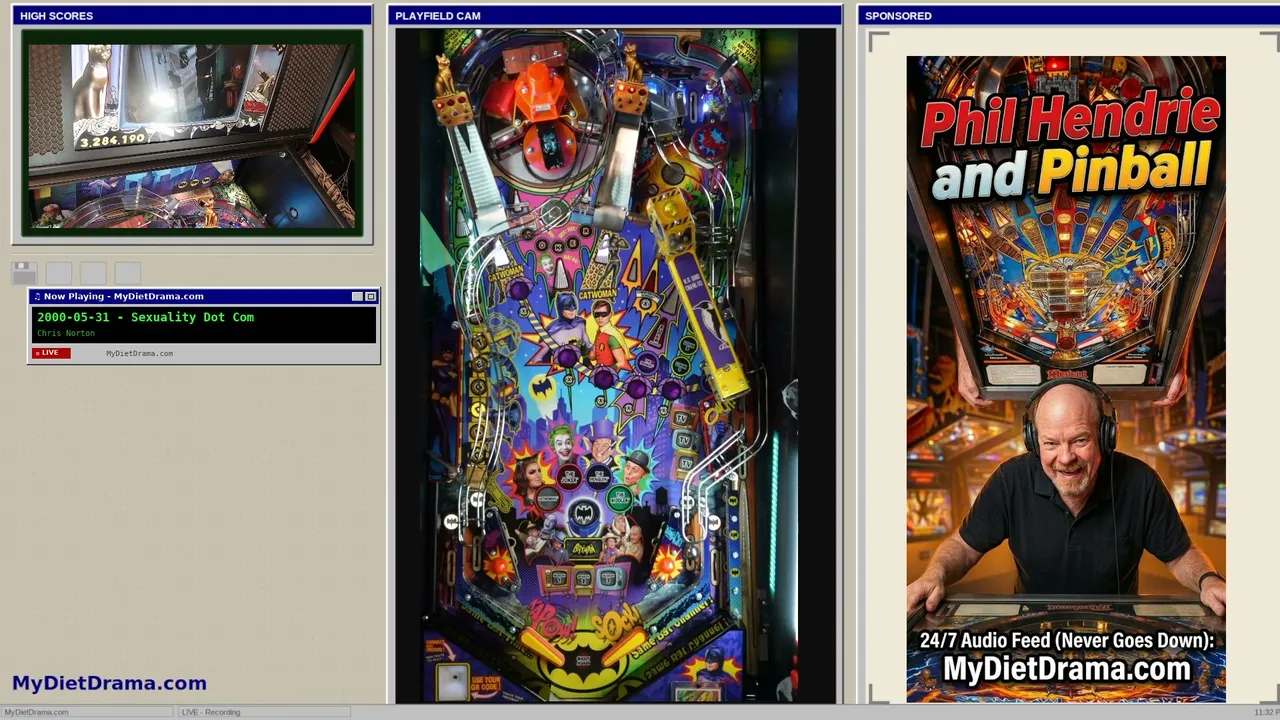The height and width of the screenshot is (720, 1280).
Task: Maximize the Now Playing window
Action: [x=371, y=296]
